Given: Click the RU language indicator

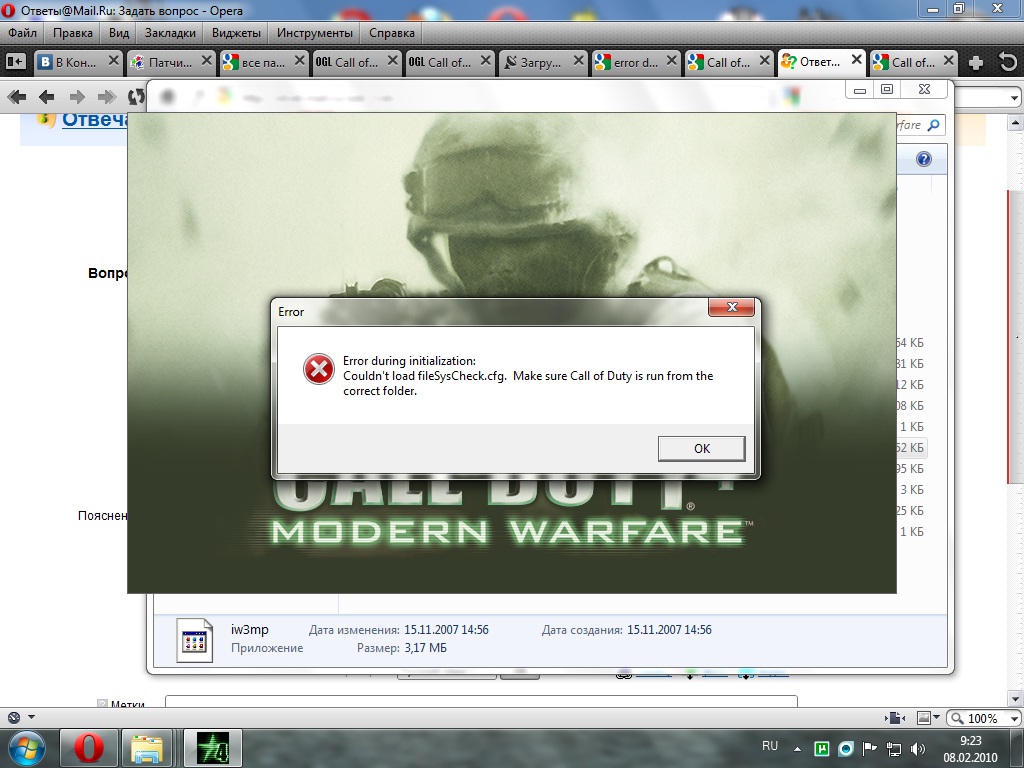Looking at the screenshot, I should click(770, 746).
